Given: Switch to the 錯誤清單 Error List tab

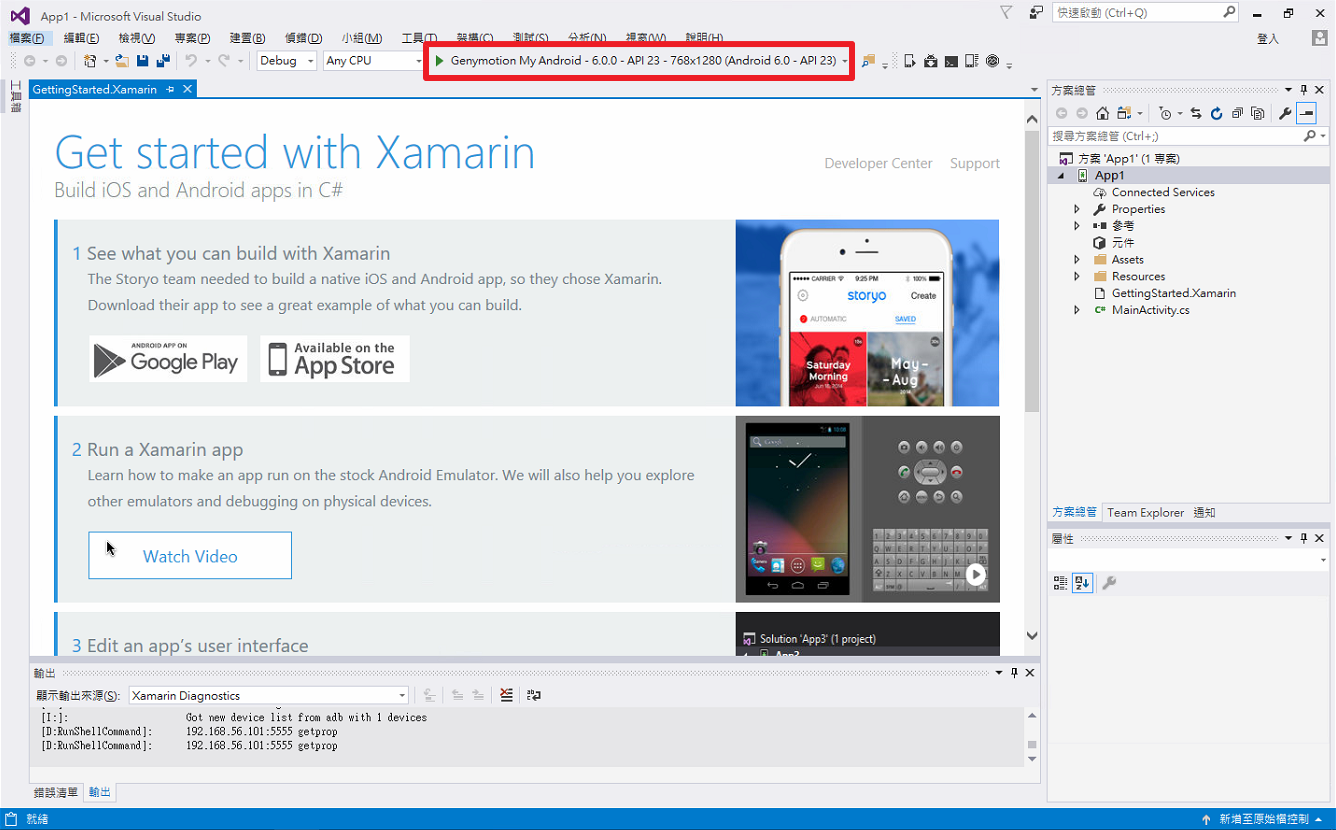Looking at the screenshot, I should tap(55, 792).
